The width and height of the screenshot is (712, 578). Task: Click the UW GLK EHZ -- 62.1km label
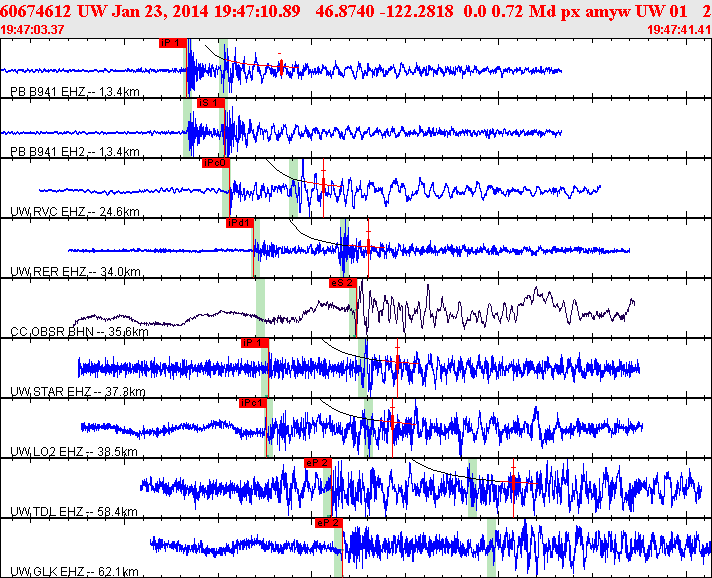[74, 572]
